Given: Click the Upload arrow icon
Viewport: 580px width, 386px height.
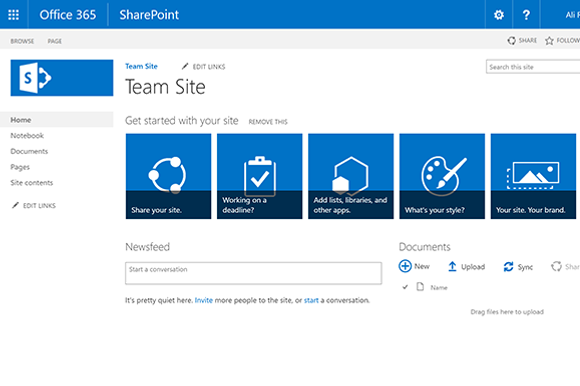Looking at the screenshot, I should click(452, 266).
